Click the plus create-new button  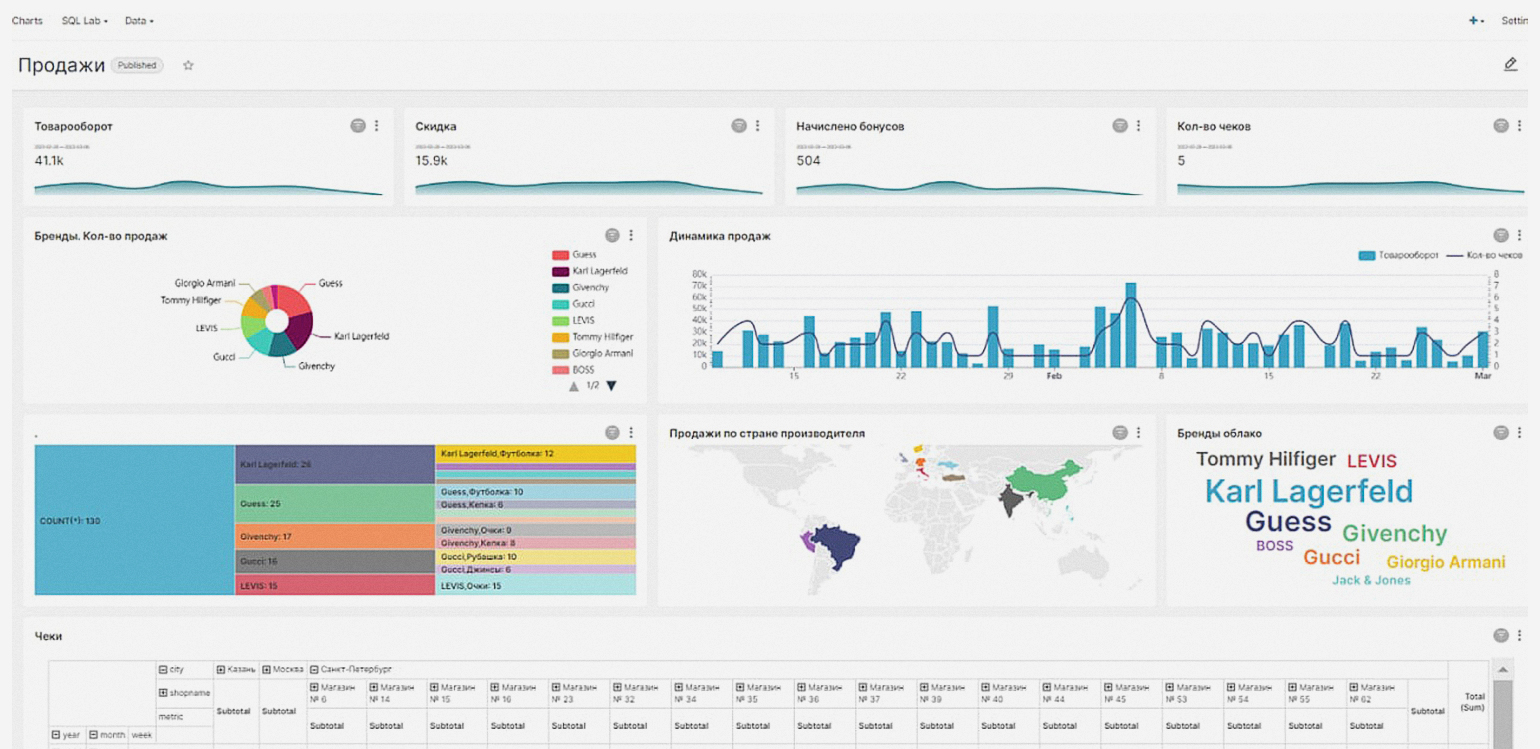click(1475, 21)
